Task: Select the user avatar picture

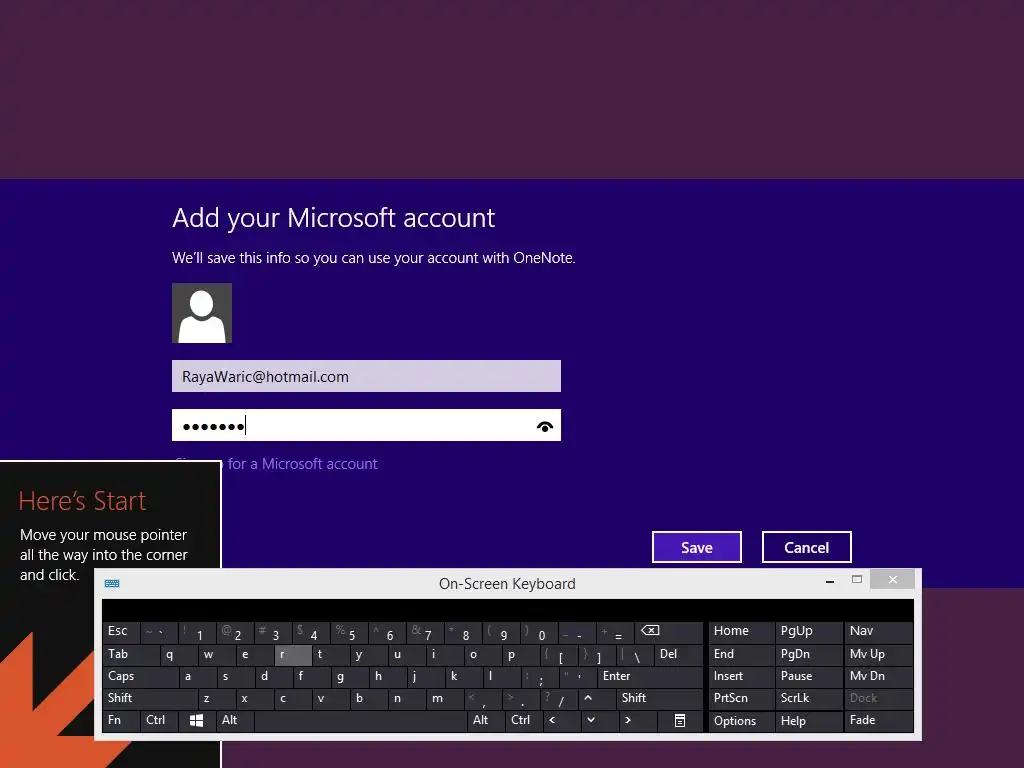Action: [202, 313]
